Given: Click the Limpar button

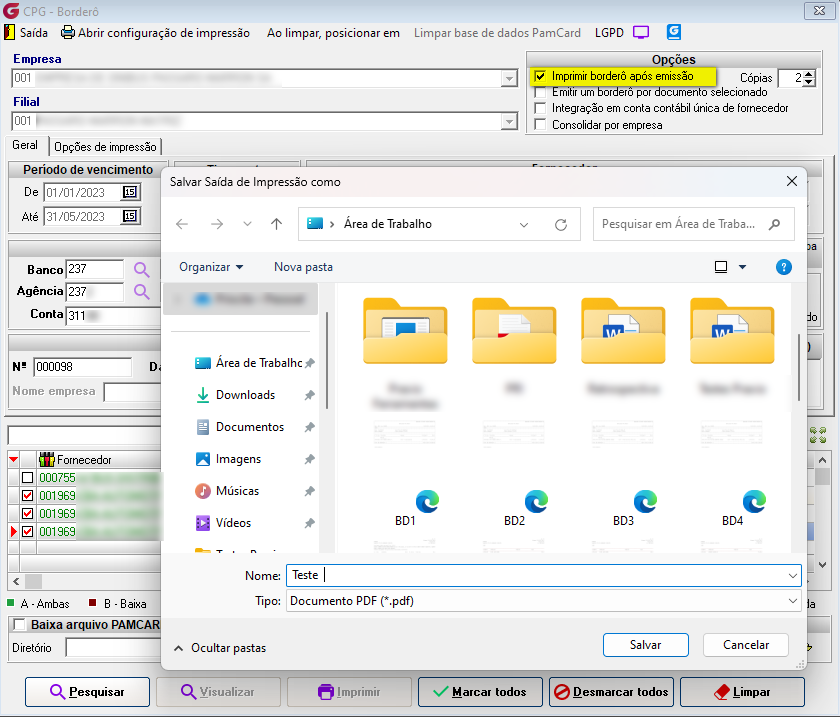Looking at the screenshot, I should tap(742, 692).
